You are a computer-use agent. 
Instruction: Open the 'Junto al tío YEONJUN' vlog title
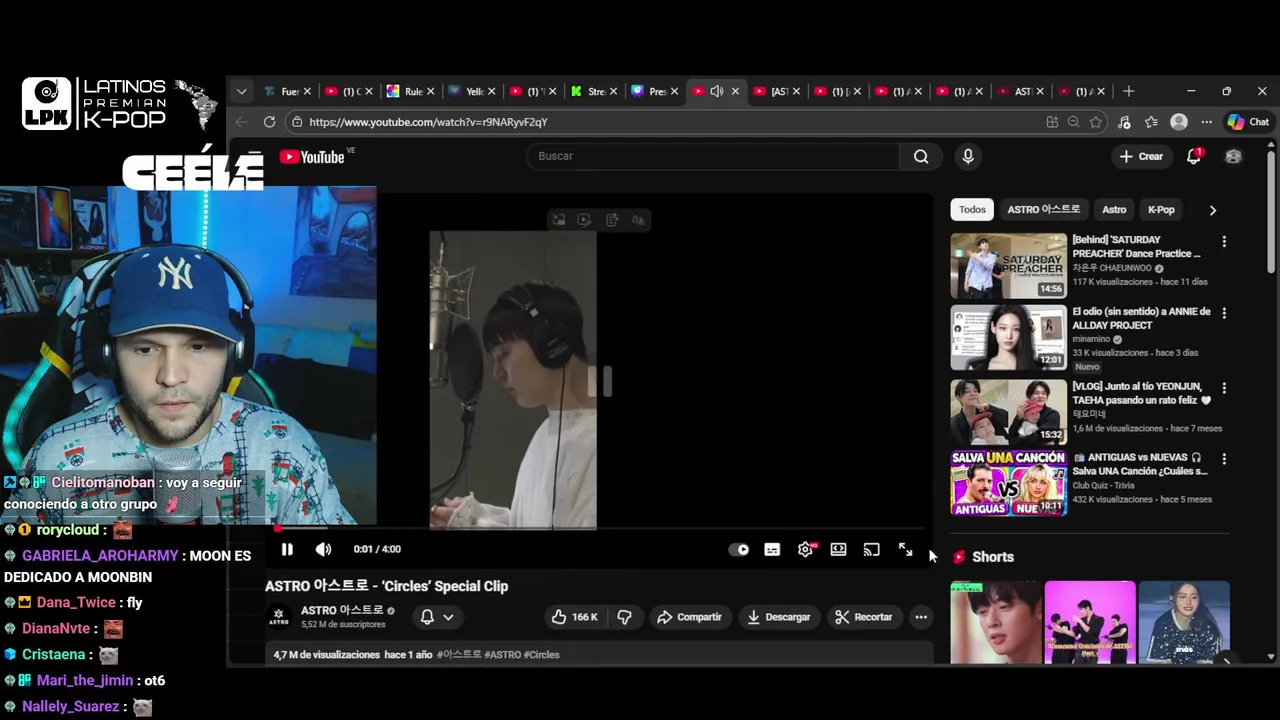pyautogui.click(x=1141, y=393)
